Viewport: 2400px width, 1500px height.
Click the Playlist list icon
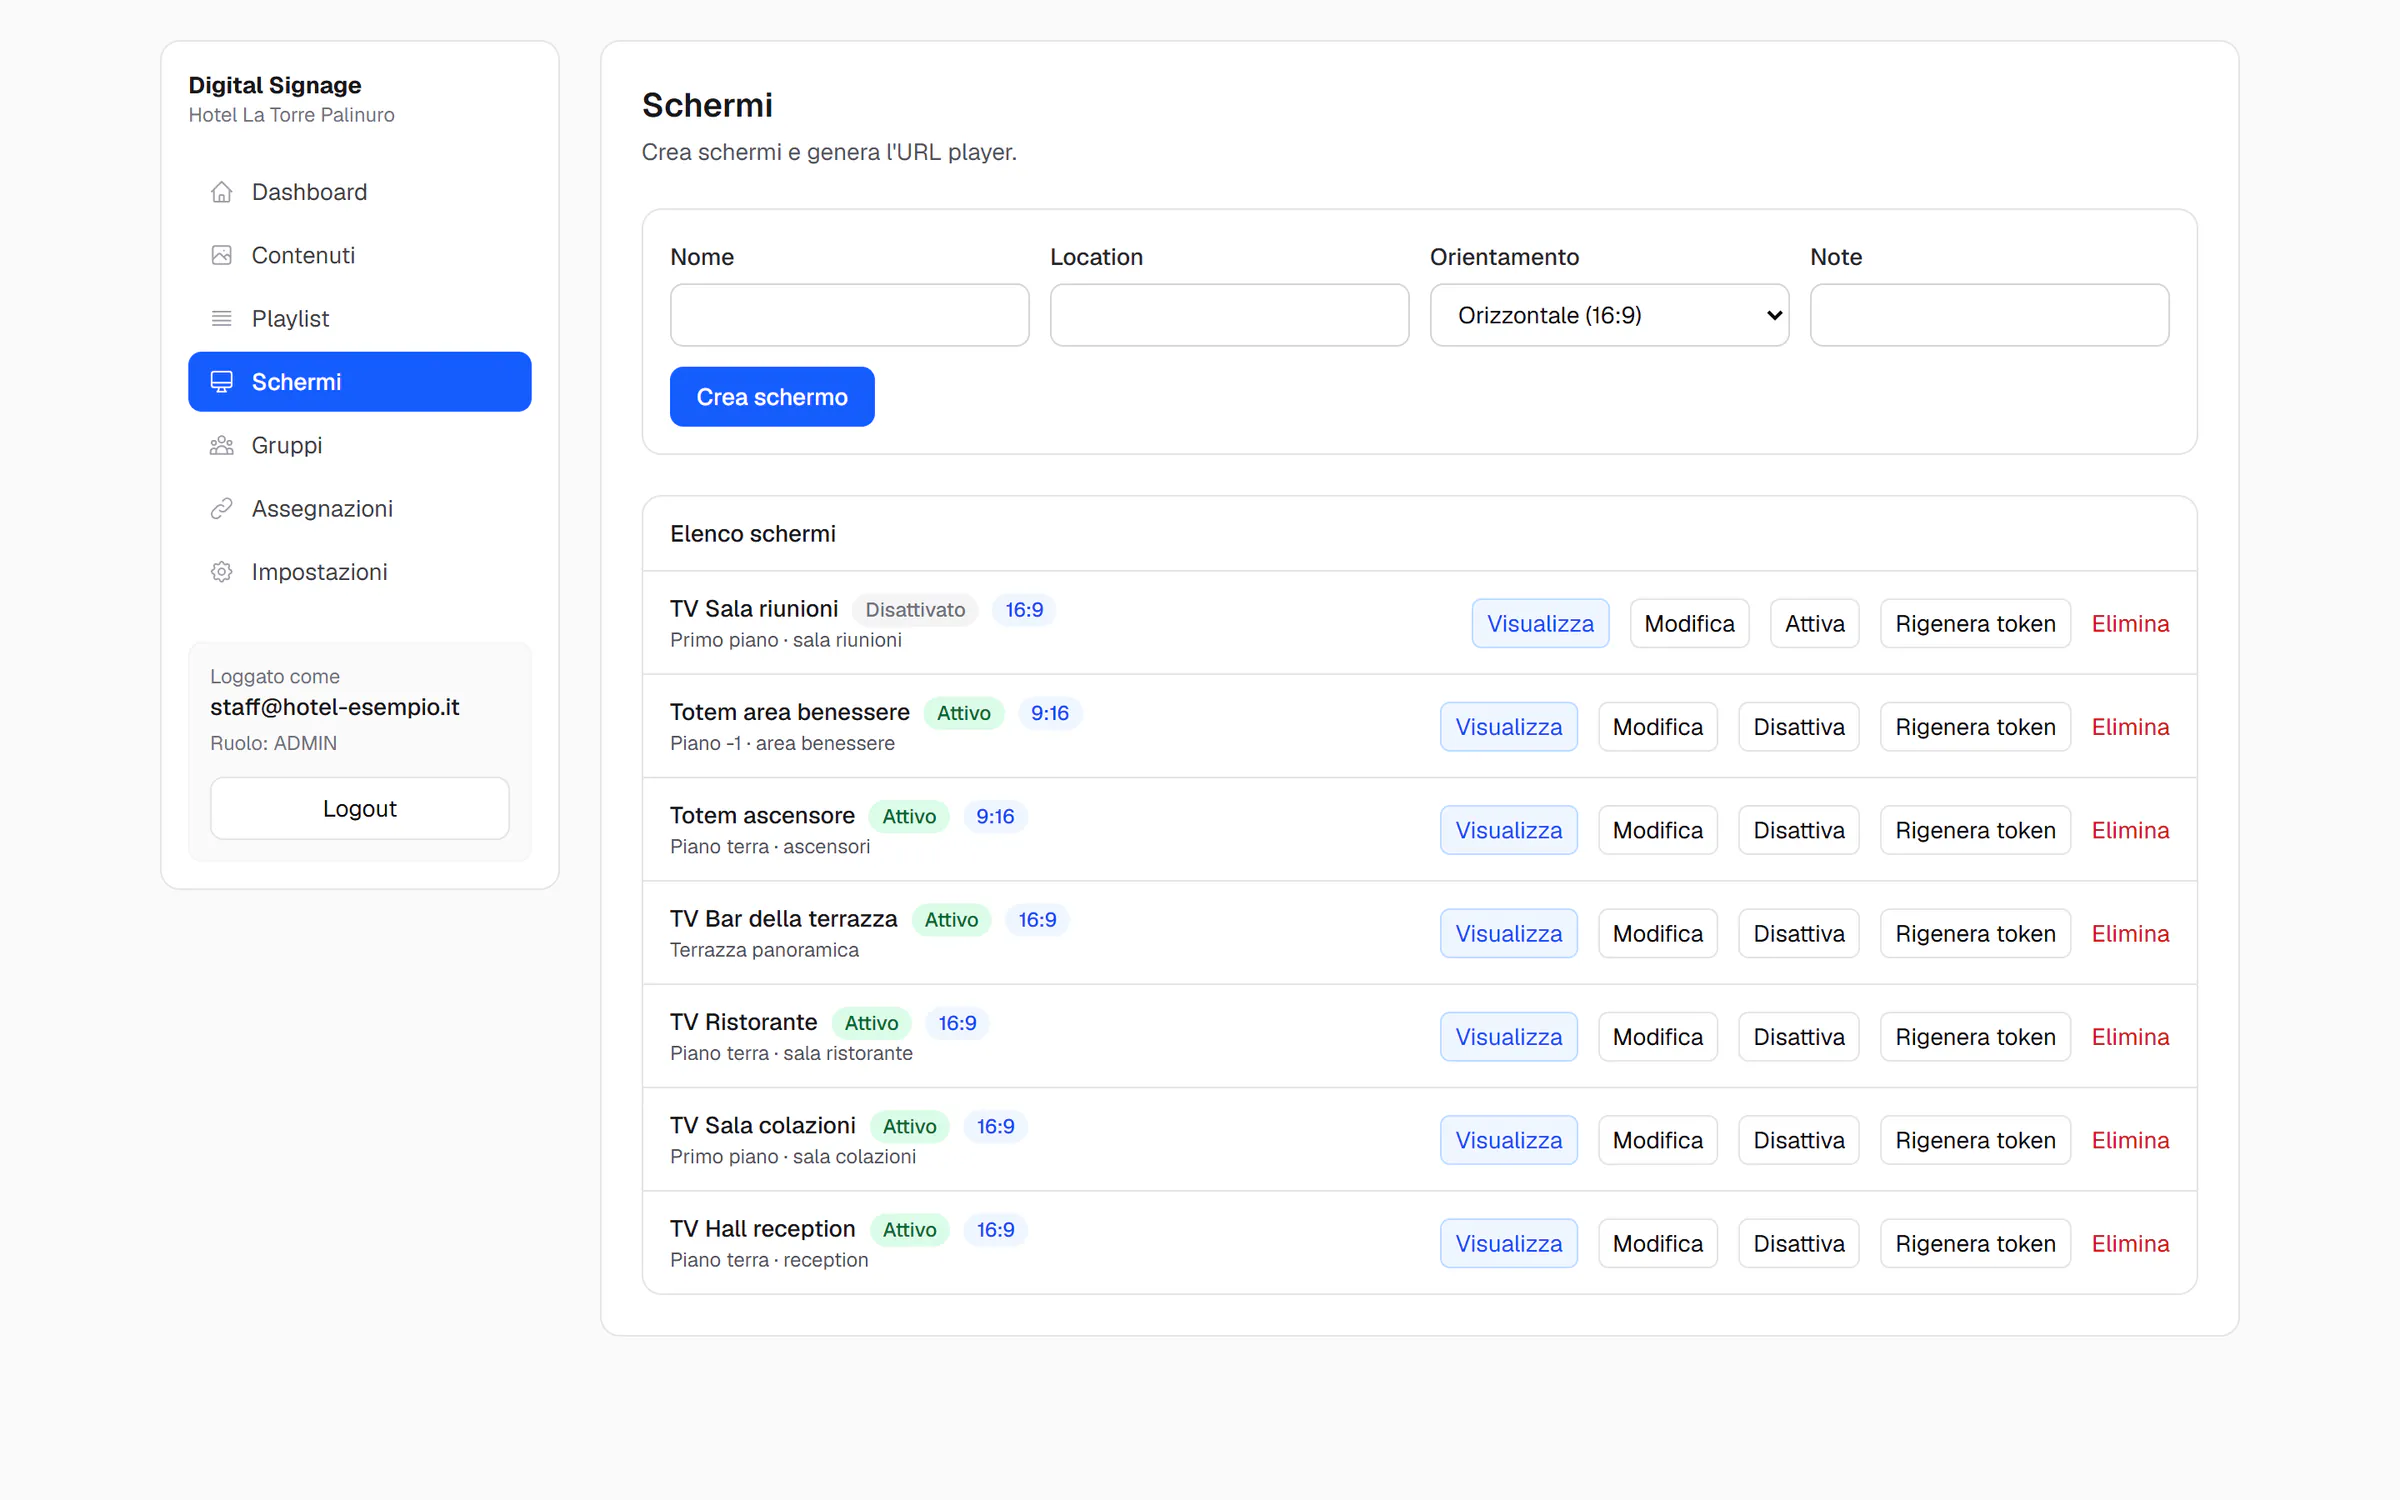click(221, 318)
